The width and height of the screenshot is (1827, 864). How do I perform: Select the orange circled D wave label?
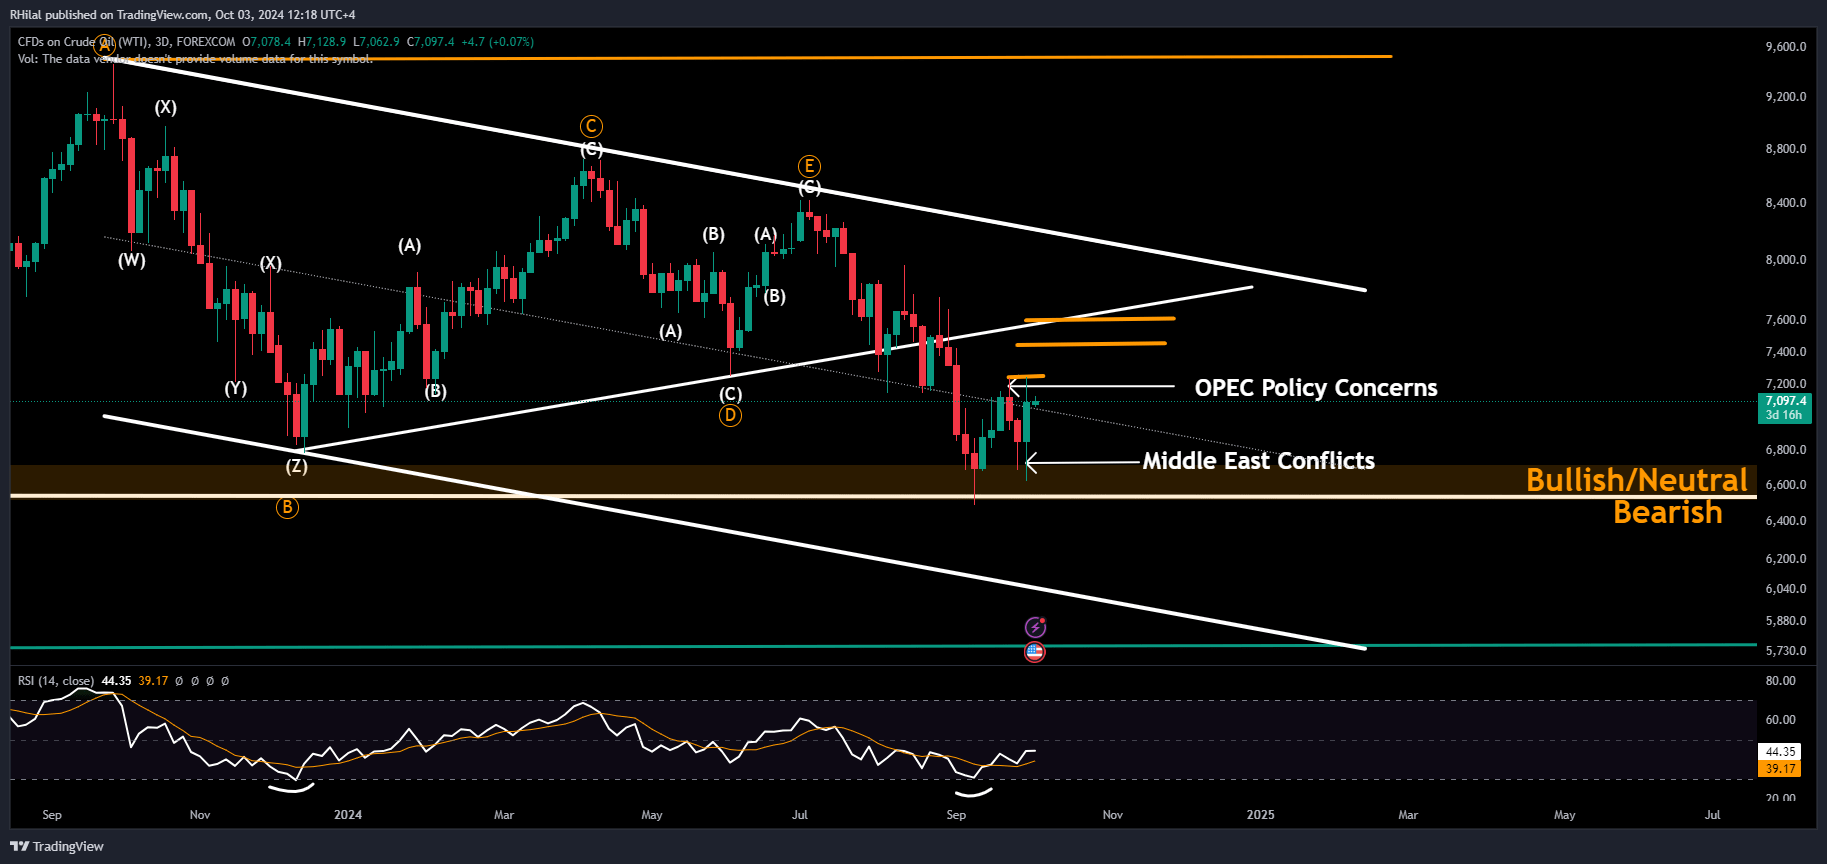(730, 415)
